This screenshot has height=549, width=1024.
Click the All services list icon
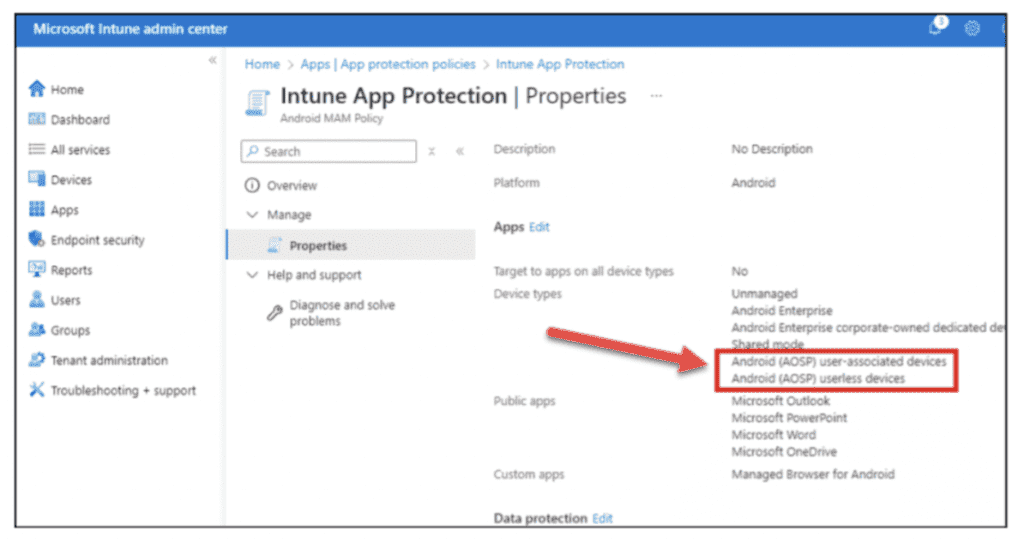(x=37, y=149)
